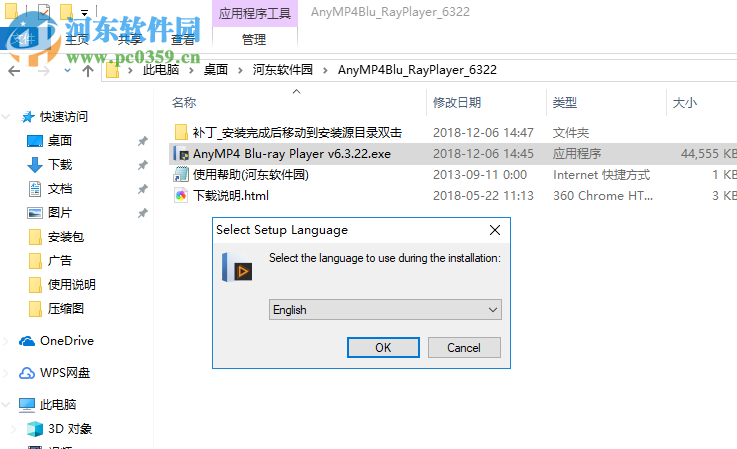Close the Select Setup Language dialog
The width and height of the screenshot is (737, 449).
pos(494,230)
